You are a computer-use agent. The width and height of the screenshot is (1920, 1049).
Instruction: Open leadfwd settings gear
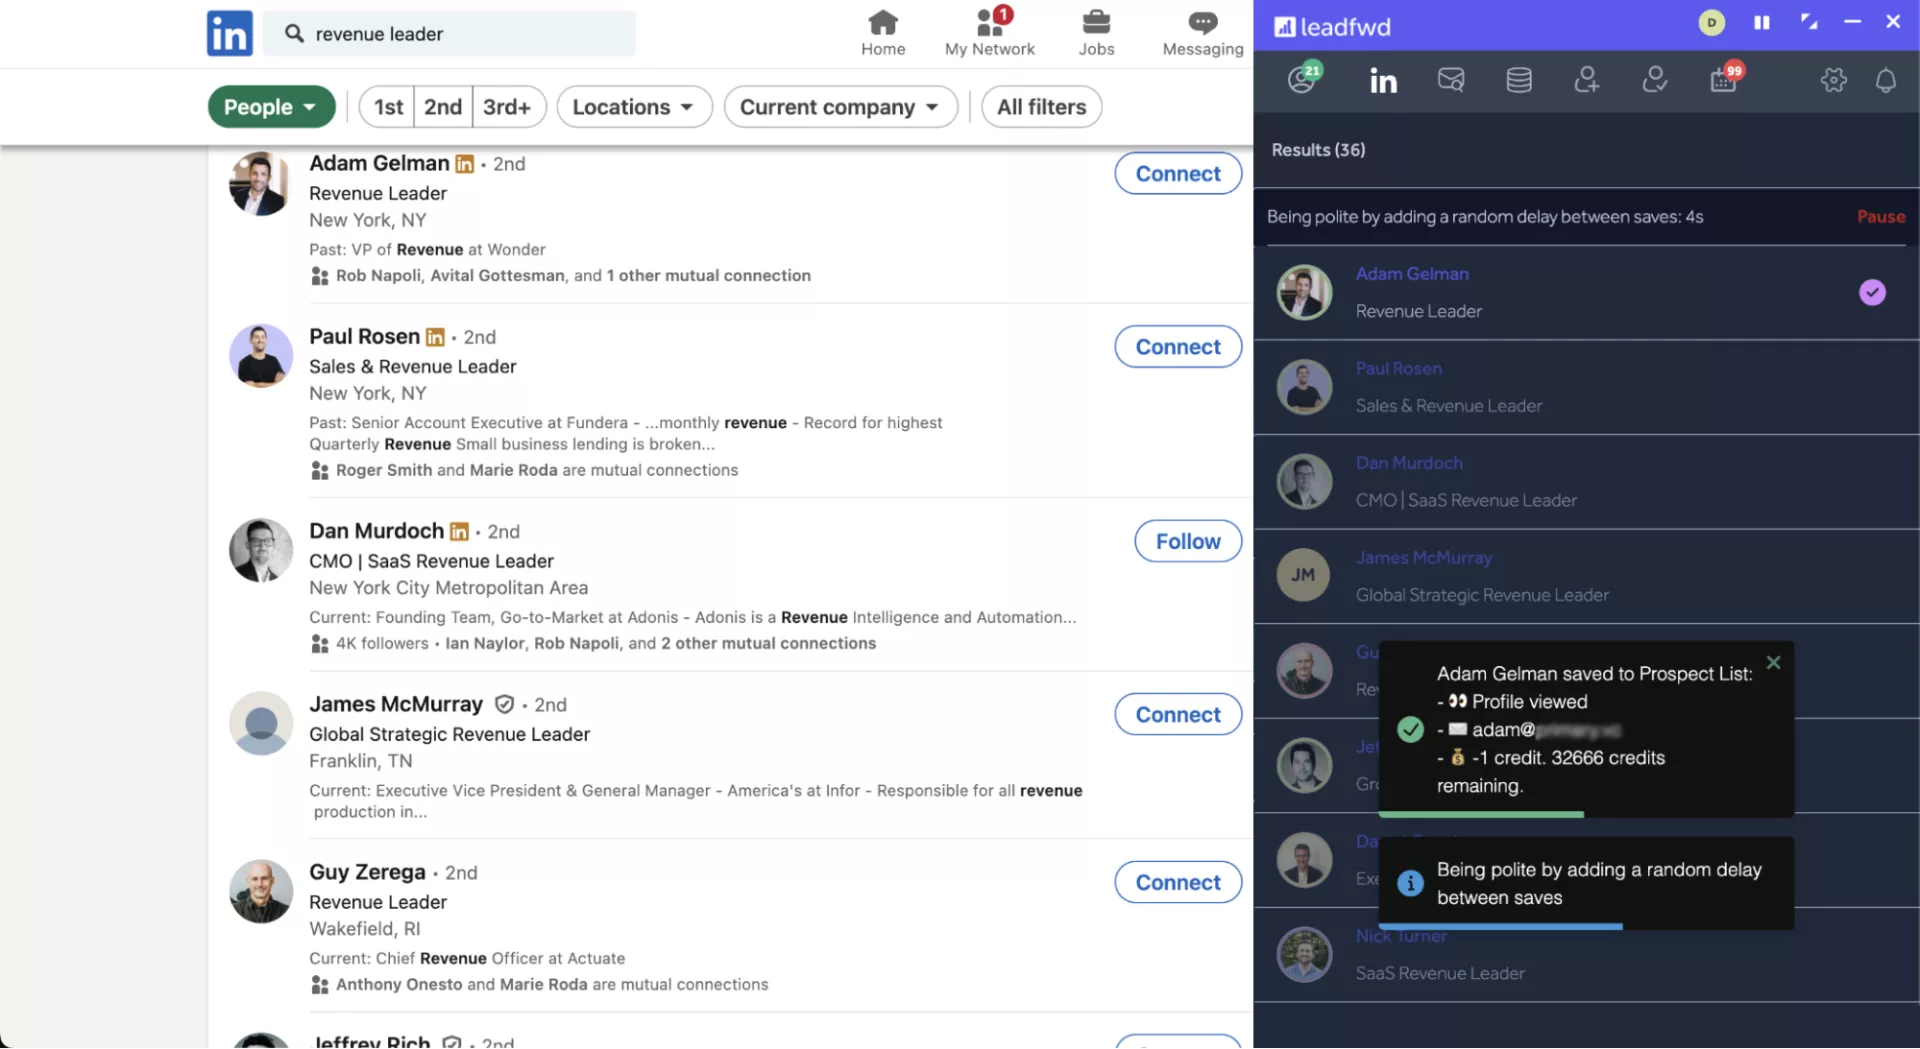coord(1833,80)
